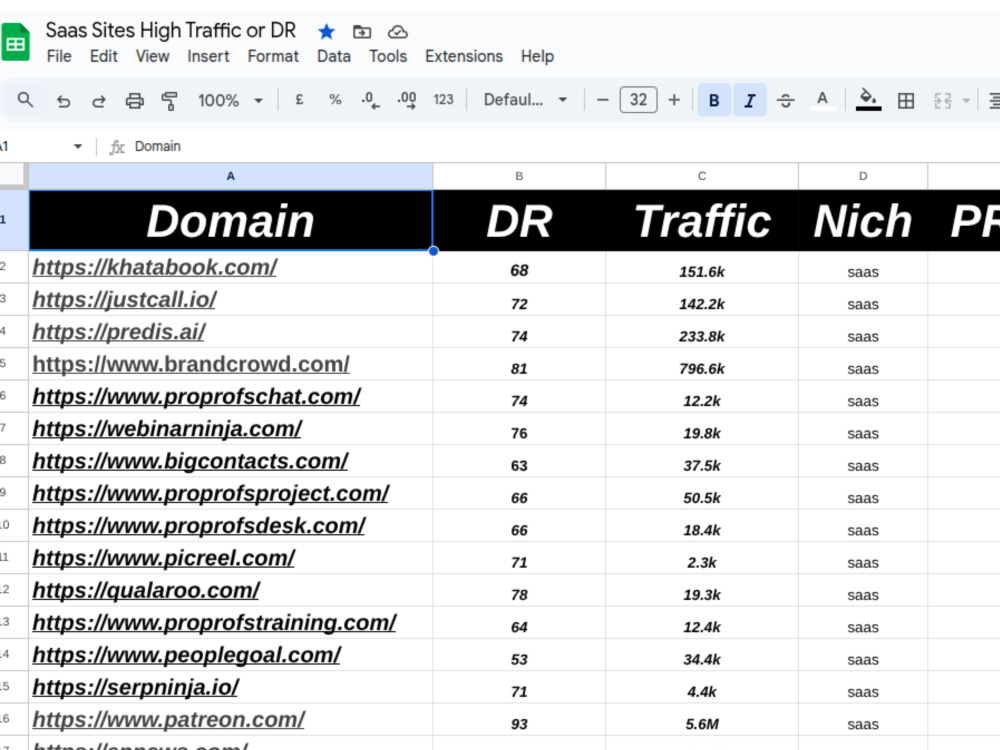Select the Nich header cell

tap(863, 221)
